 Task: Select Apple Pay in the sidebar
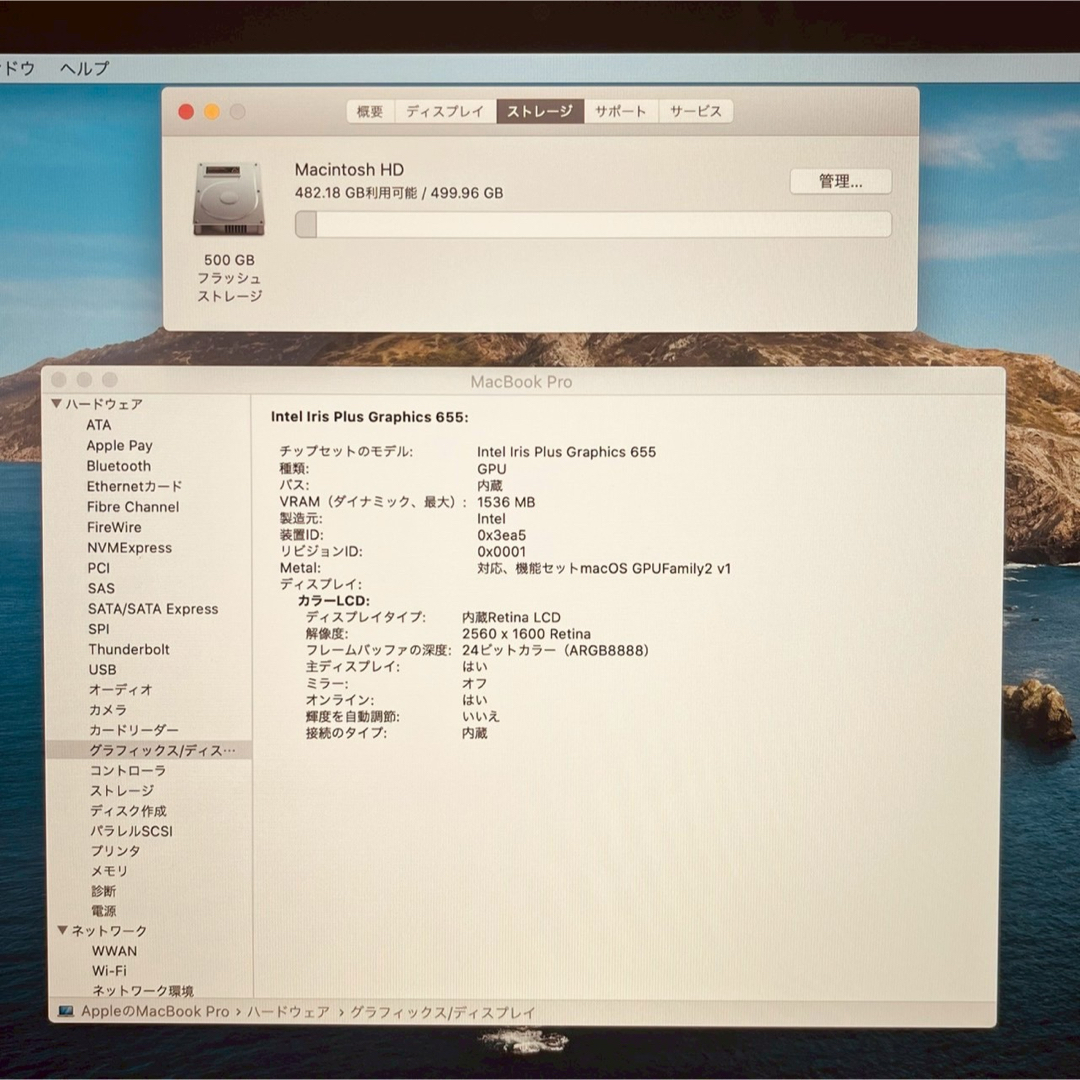pos(119,446)
